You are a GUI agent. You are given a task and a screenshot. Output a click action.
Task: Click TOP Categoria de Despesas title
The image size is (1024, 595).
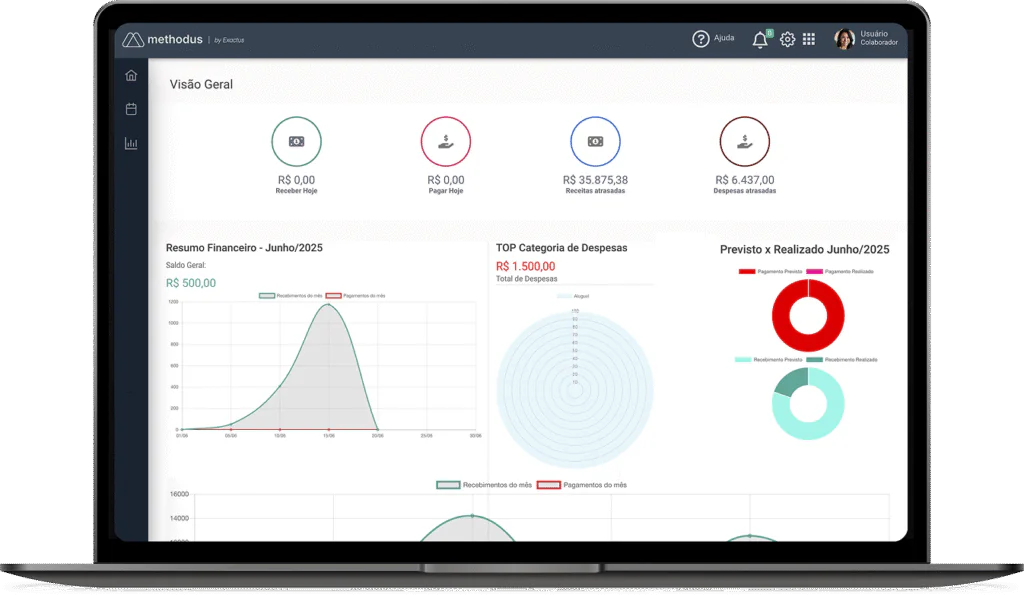click(x=562, y=248)
